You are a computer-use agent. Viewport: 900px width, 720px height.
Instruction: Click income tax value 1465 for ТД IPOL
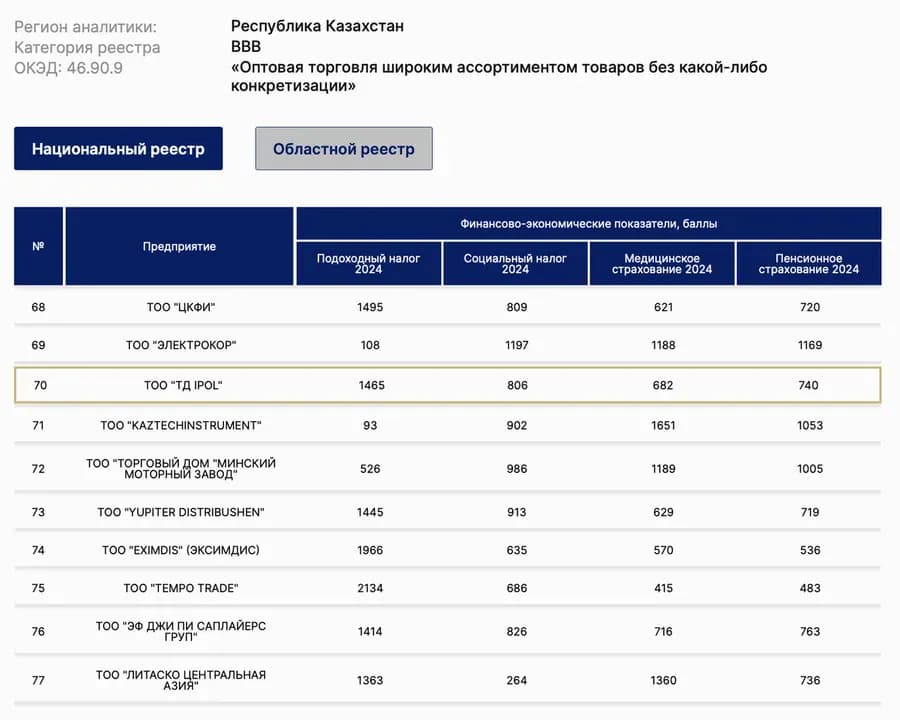point(372,385)
